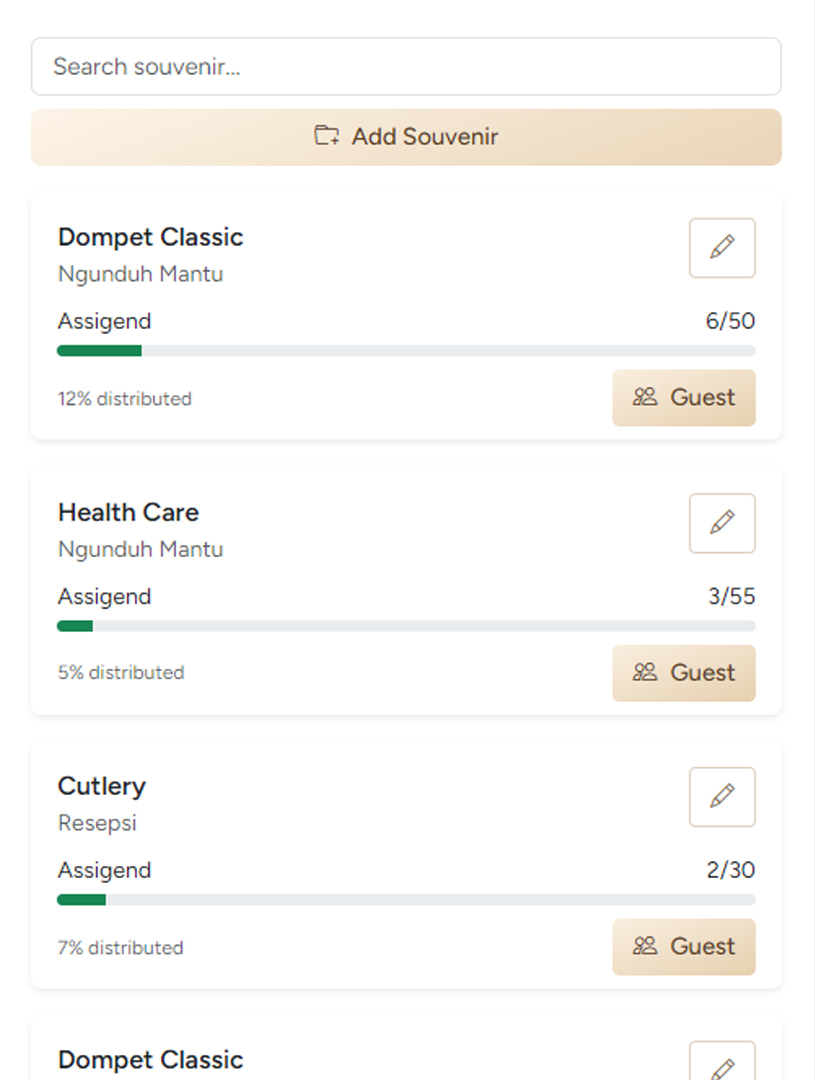Open the Guest list for Health Care
Image resolution: width=815 pixels, height=1080 pixels.
684,673
